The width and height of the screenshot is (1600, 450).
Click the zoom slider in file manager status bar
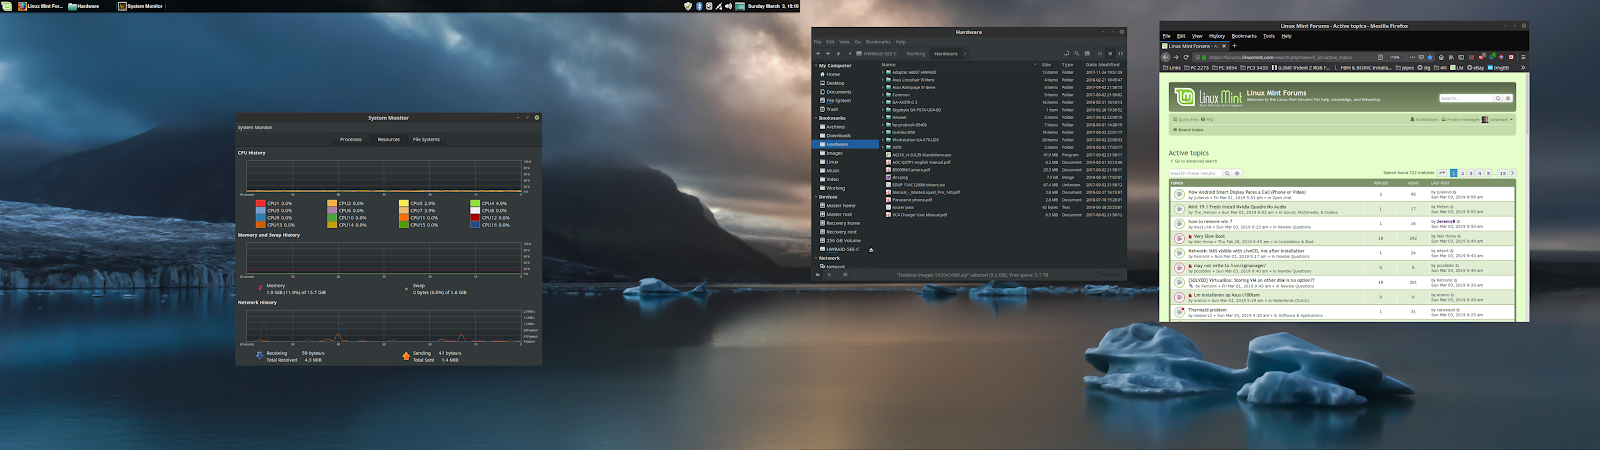(1111, 274)
